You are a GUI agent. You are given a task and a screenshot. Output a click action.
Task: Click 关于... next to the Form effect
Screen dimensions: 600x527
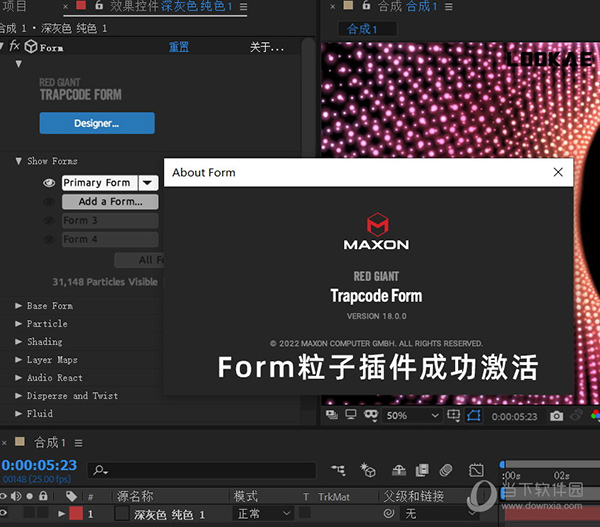267,47
